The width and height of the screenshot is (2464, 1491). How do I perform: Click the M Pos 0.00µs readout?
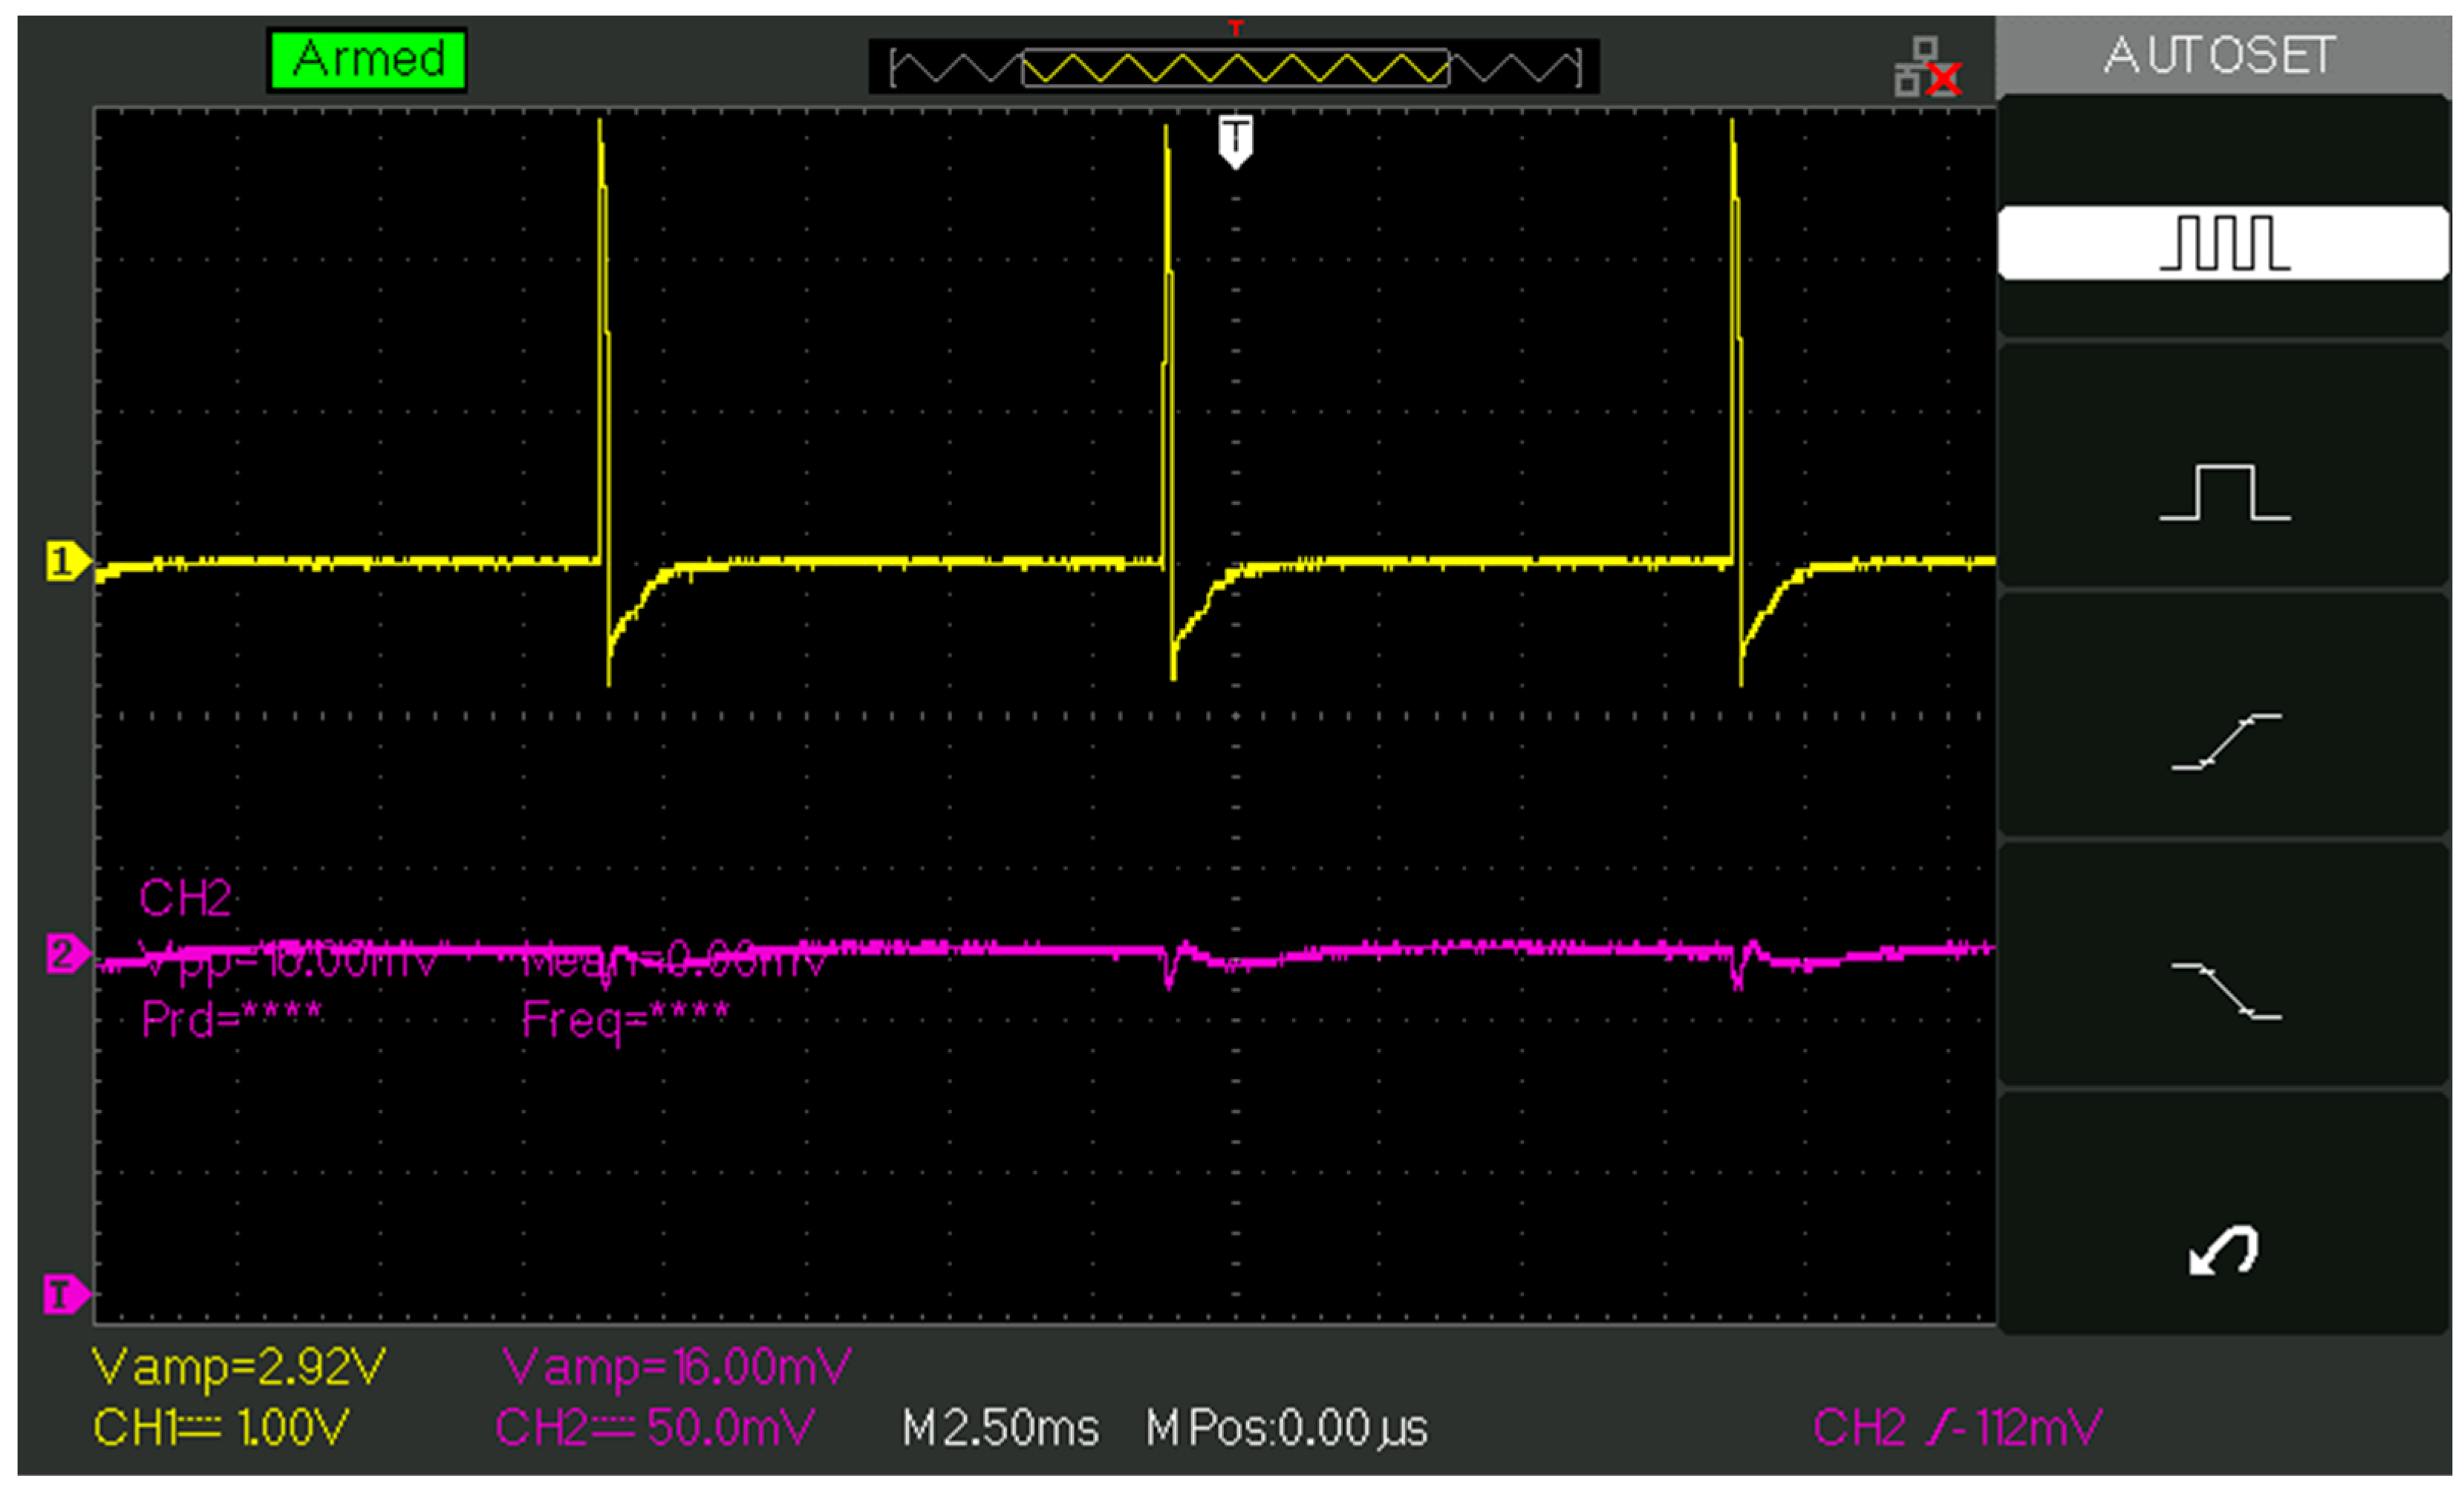(x=1286, y=1428)
